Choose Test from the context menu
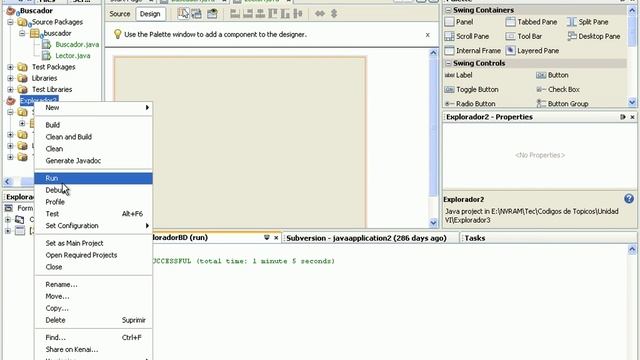 click(93, 214)
